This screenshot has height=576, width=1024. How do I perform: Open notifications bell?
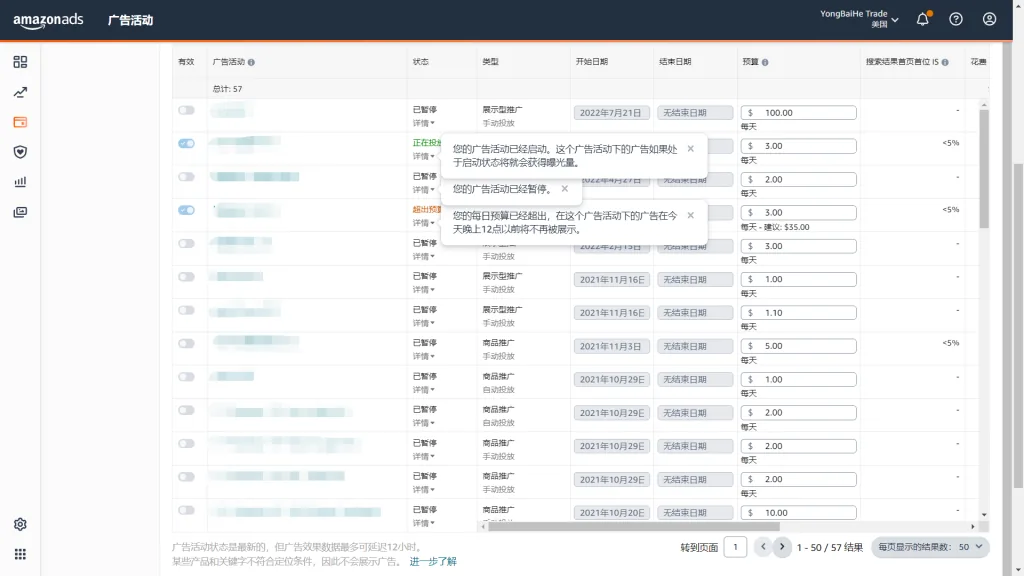tap(922, 19)
